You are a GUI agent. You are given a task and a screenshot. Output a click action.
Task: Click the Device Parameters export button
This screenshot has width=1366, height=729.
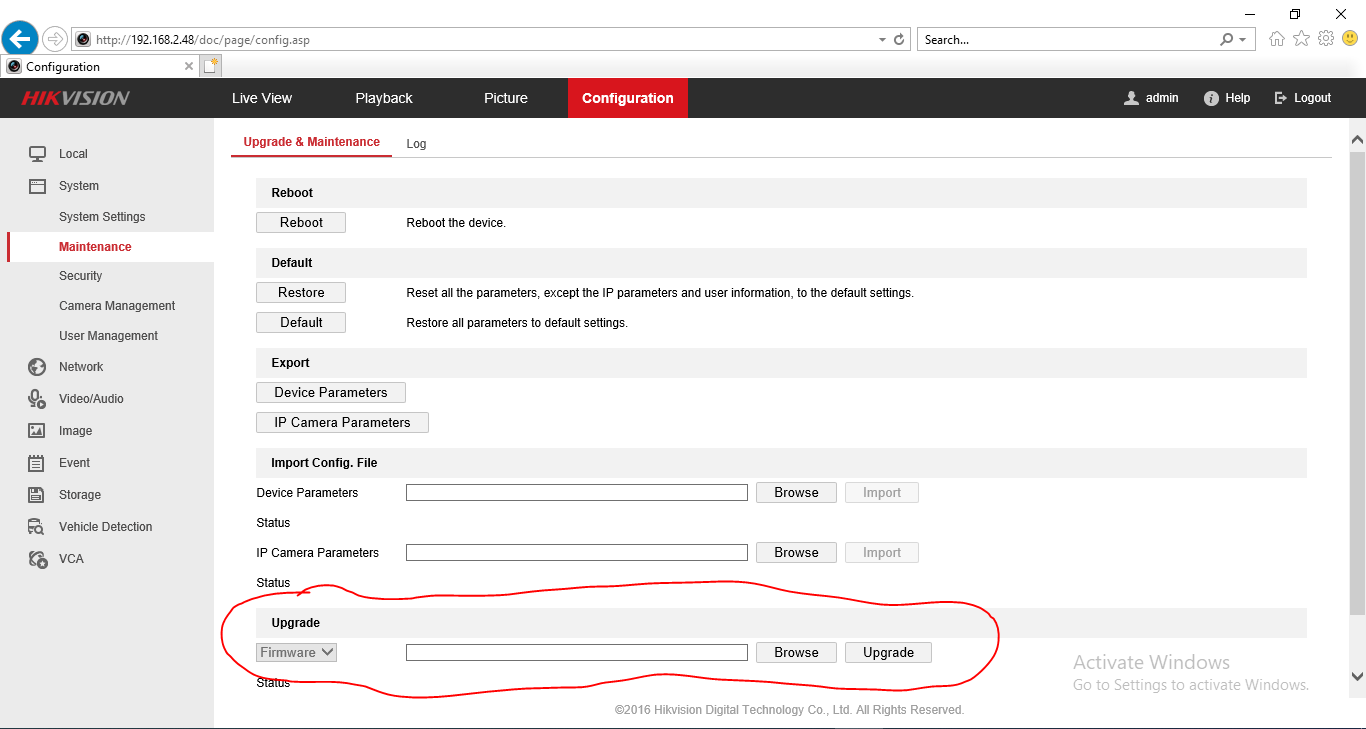[x=330, y=392]
